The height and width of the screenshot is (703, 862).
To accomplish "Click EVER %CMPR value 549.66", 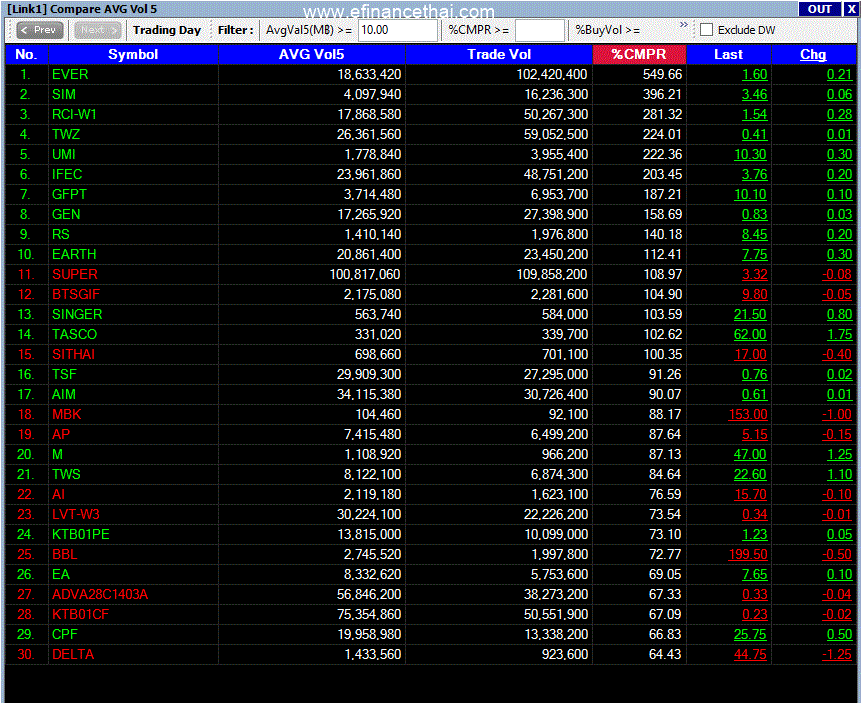I will [662, 74].
